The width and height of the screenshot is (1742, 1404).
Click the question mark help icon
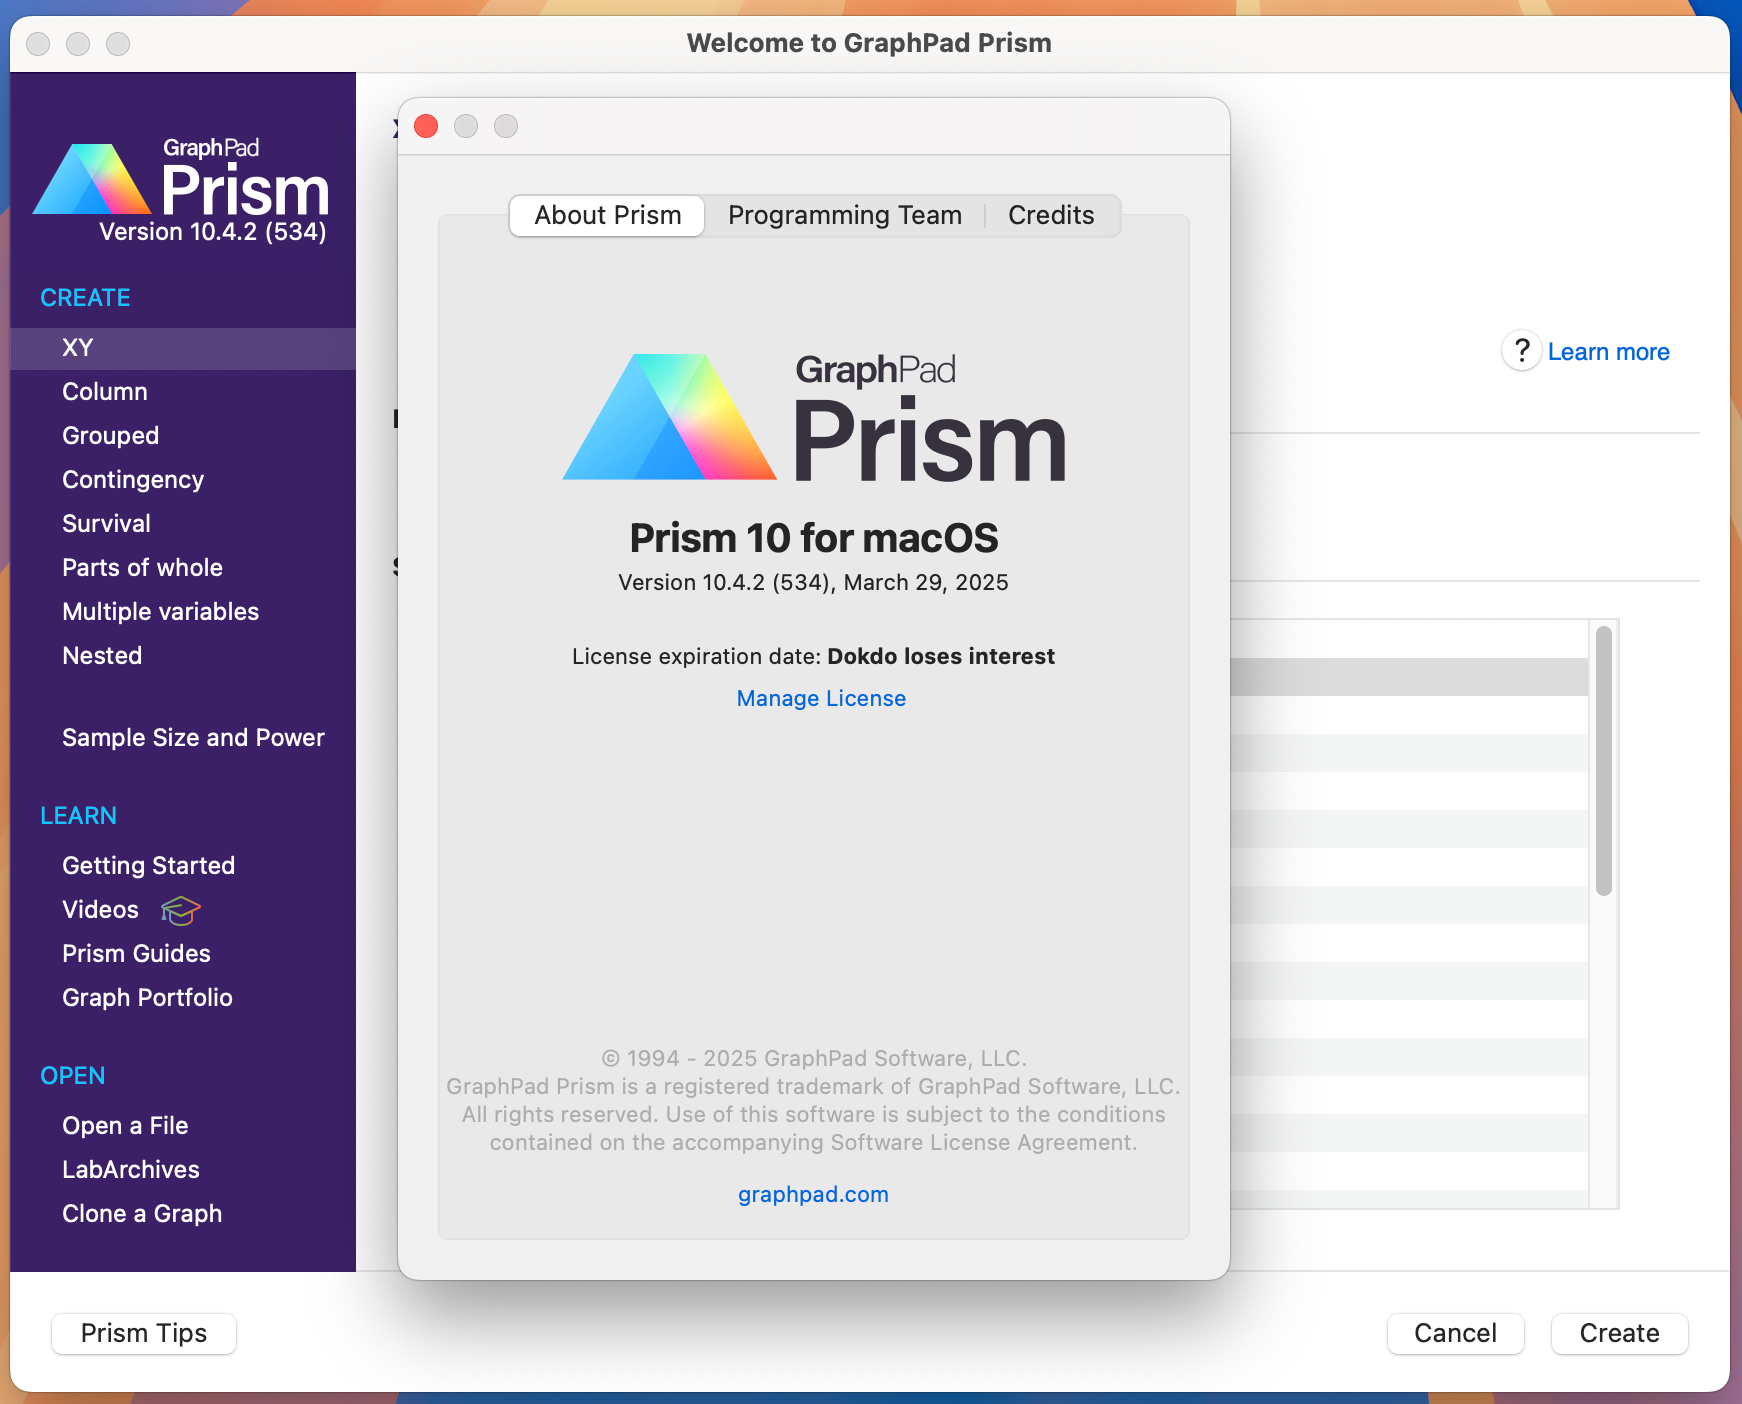pos(1521,352)
